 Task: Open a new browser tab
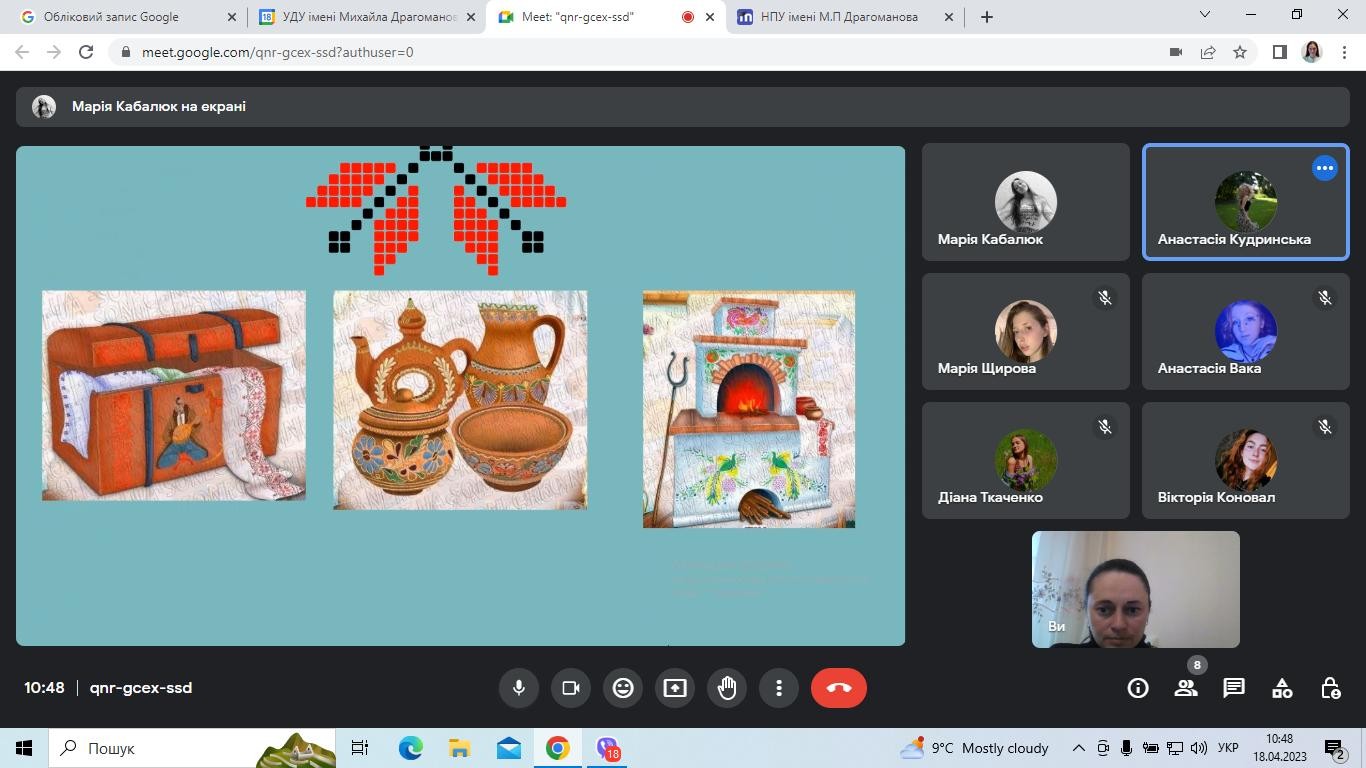point(987,17)
